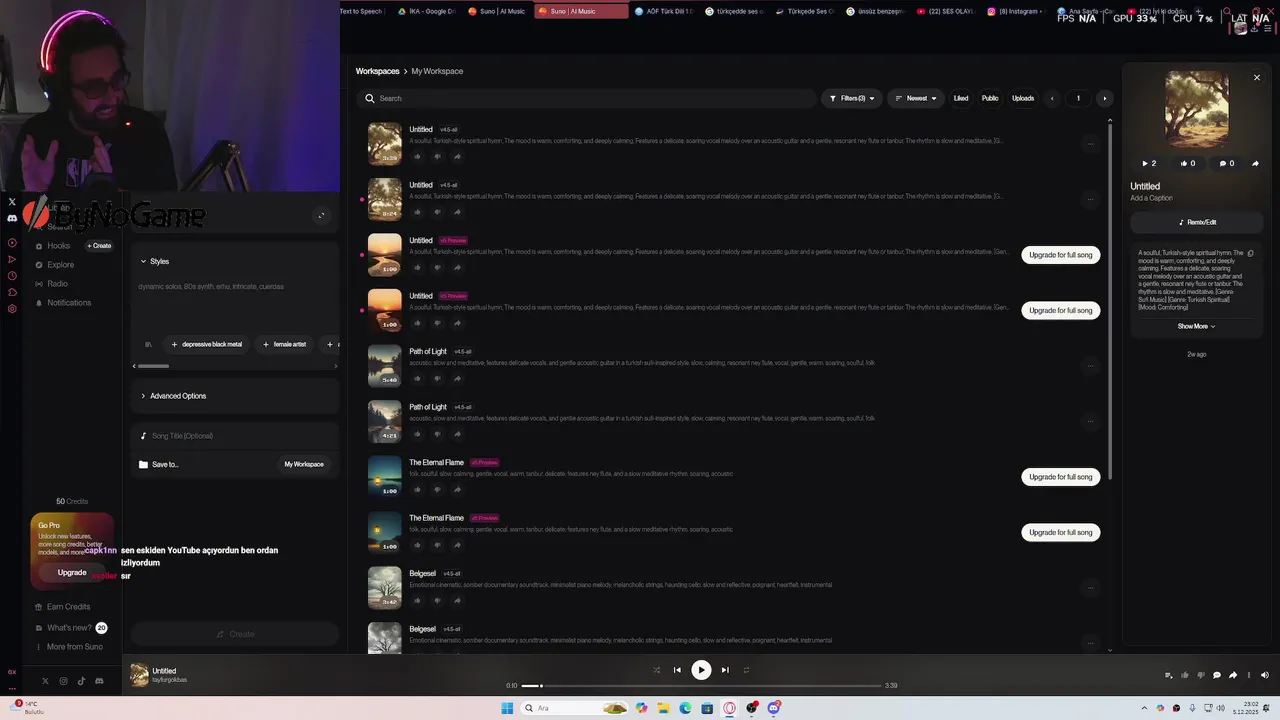Go to previous page of songs
Screen dimensions: 1280x720
[x=1052, y=98]
